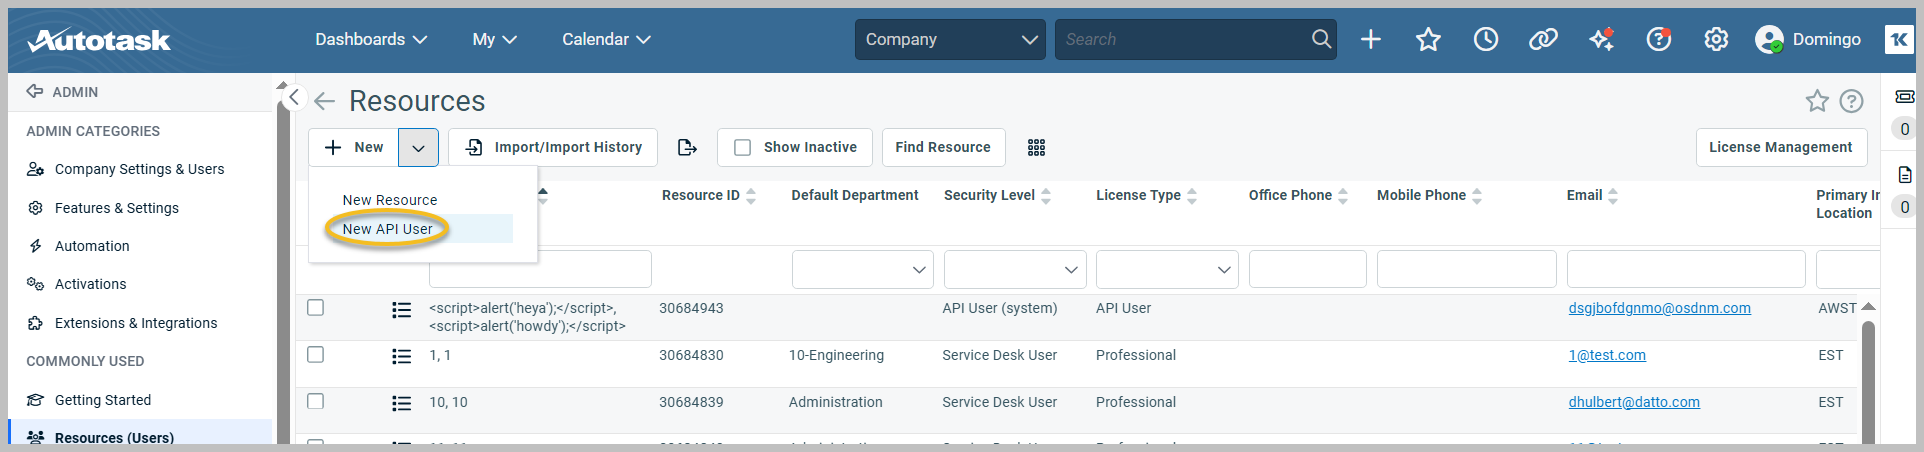This screenshot has width=1924, height=452.
Task: Expand the License Type filter dropdown
Action: [1166, 270]
